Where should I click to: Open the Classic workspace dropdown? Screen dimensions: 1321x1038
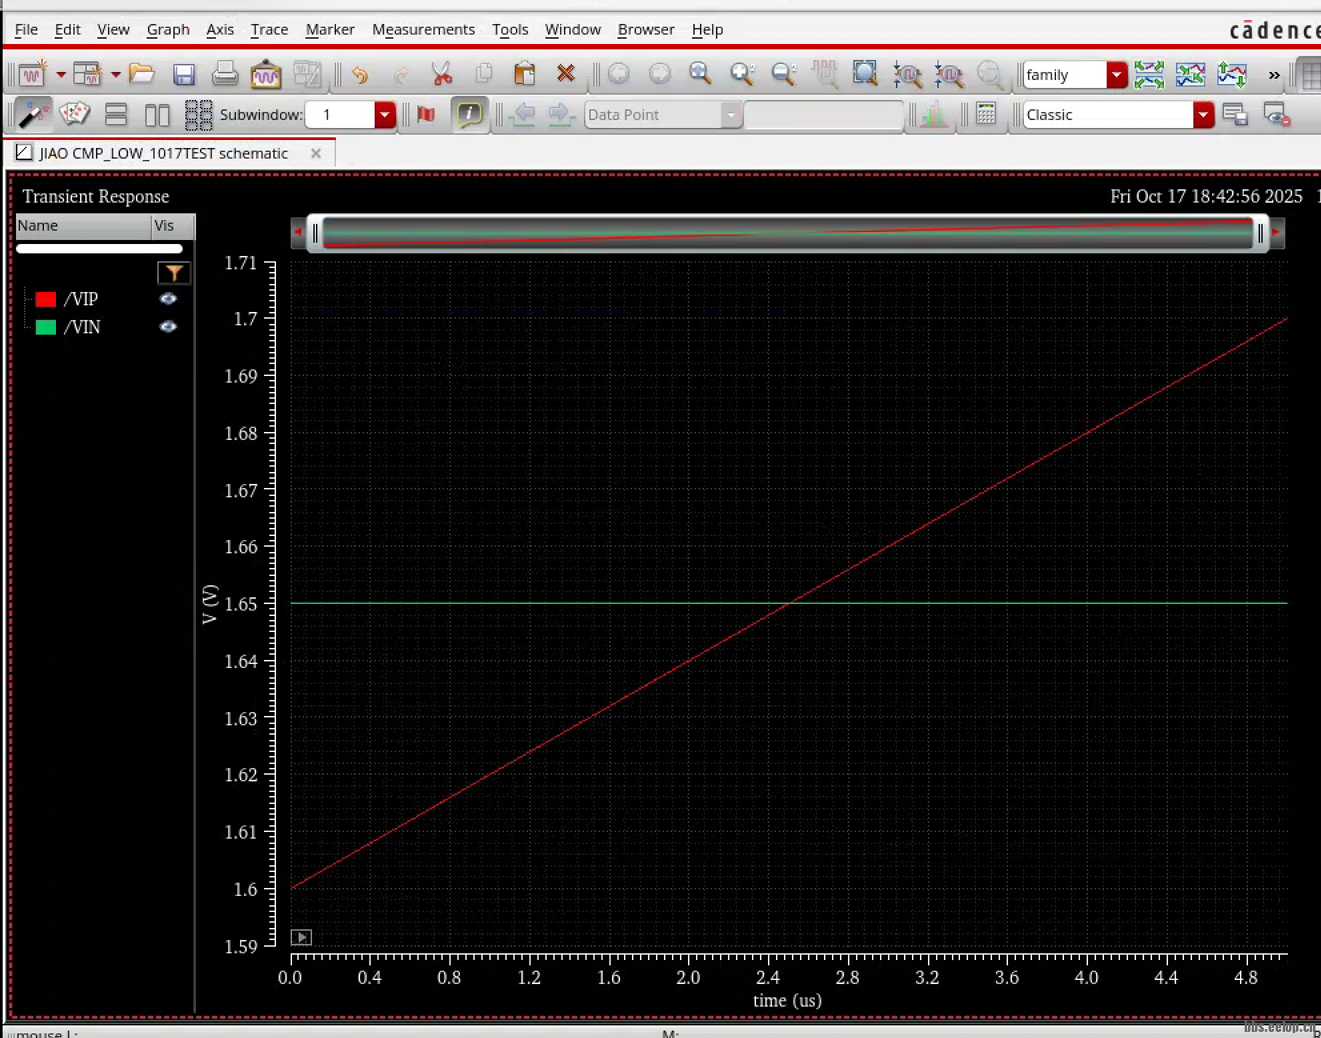point(1203,115)
